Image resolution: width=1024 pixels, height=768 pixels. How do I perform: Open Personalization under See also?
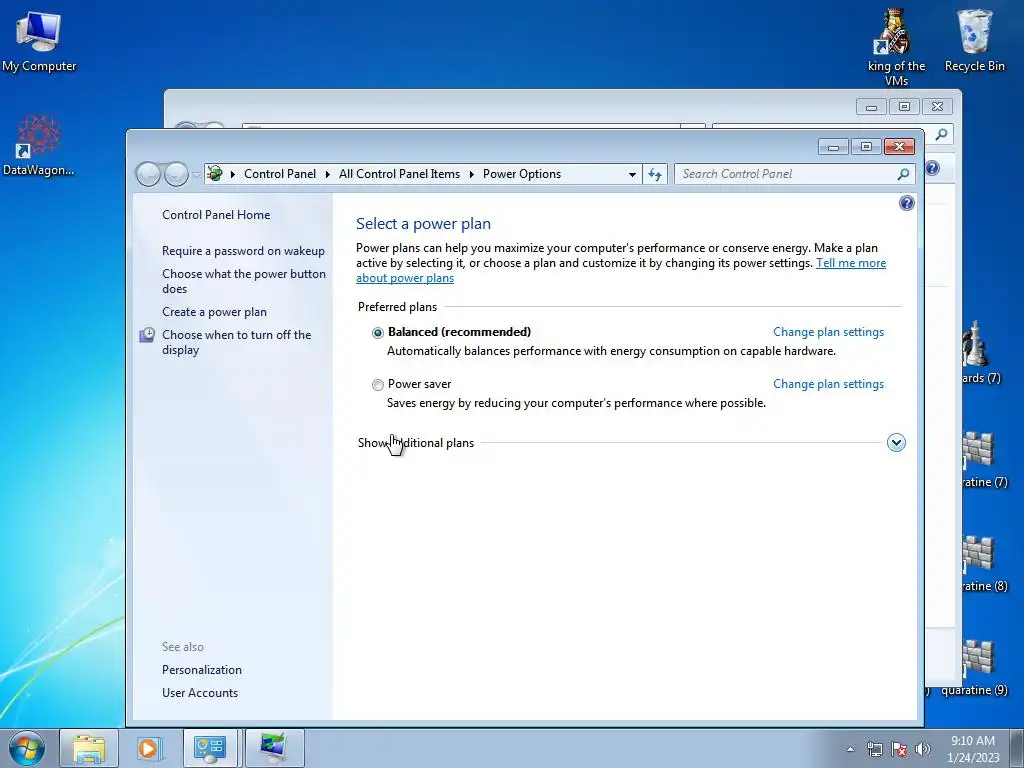tap(202, 670)
